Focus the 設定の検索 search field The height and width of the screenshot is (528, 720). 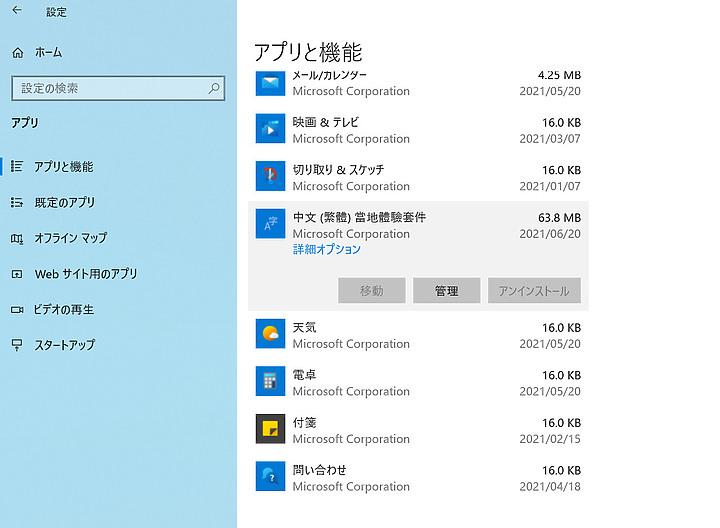(x=118, y=88)
